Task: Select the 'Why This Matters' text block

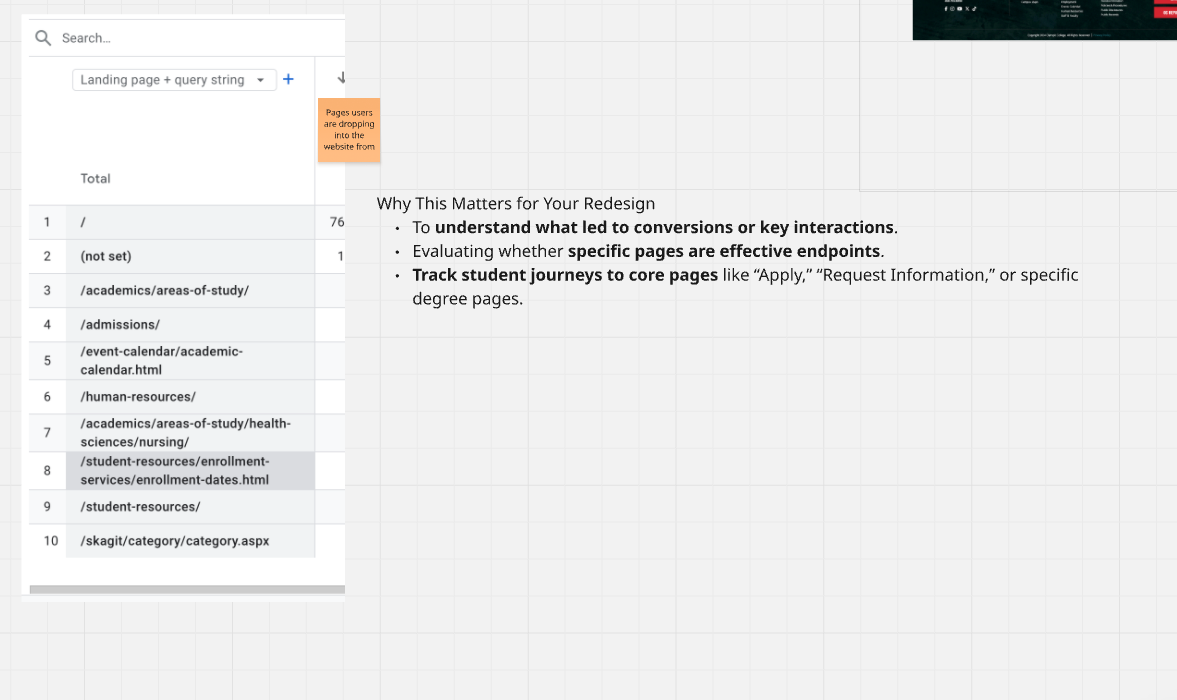Action: 727,251
